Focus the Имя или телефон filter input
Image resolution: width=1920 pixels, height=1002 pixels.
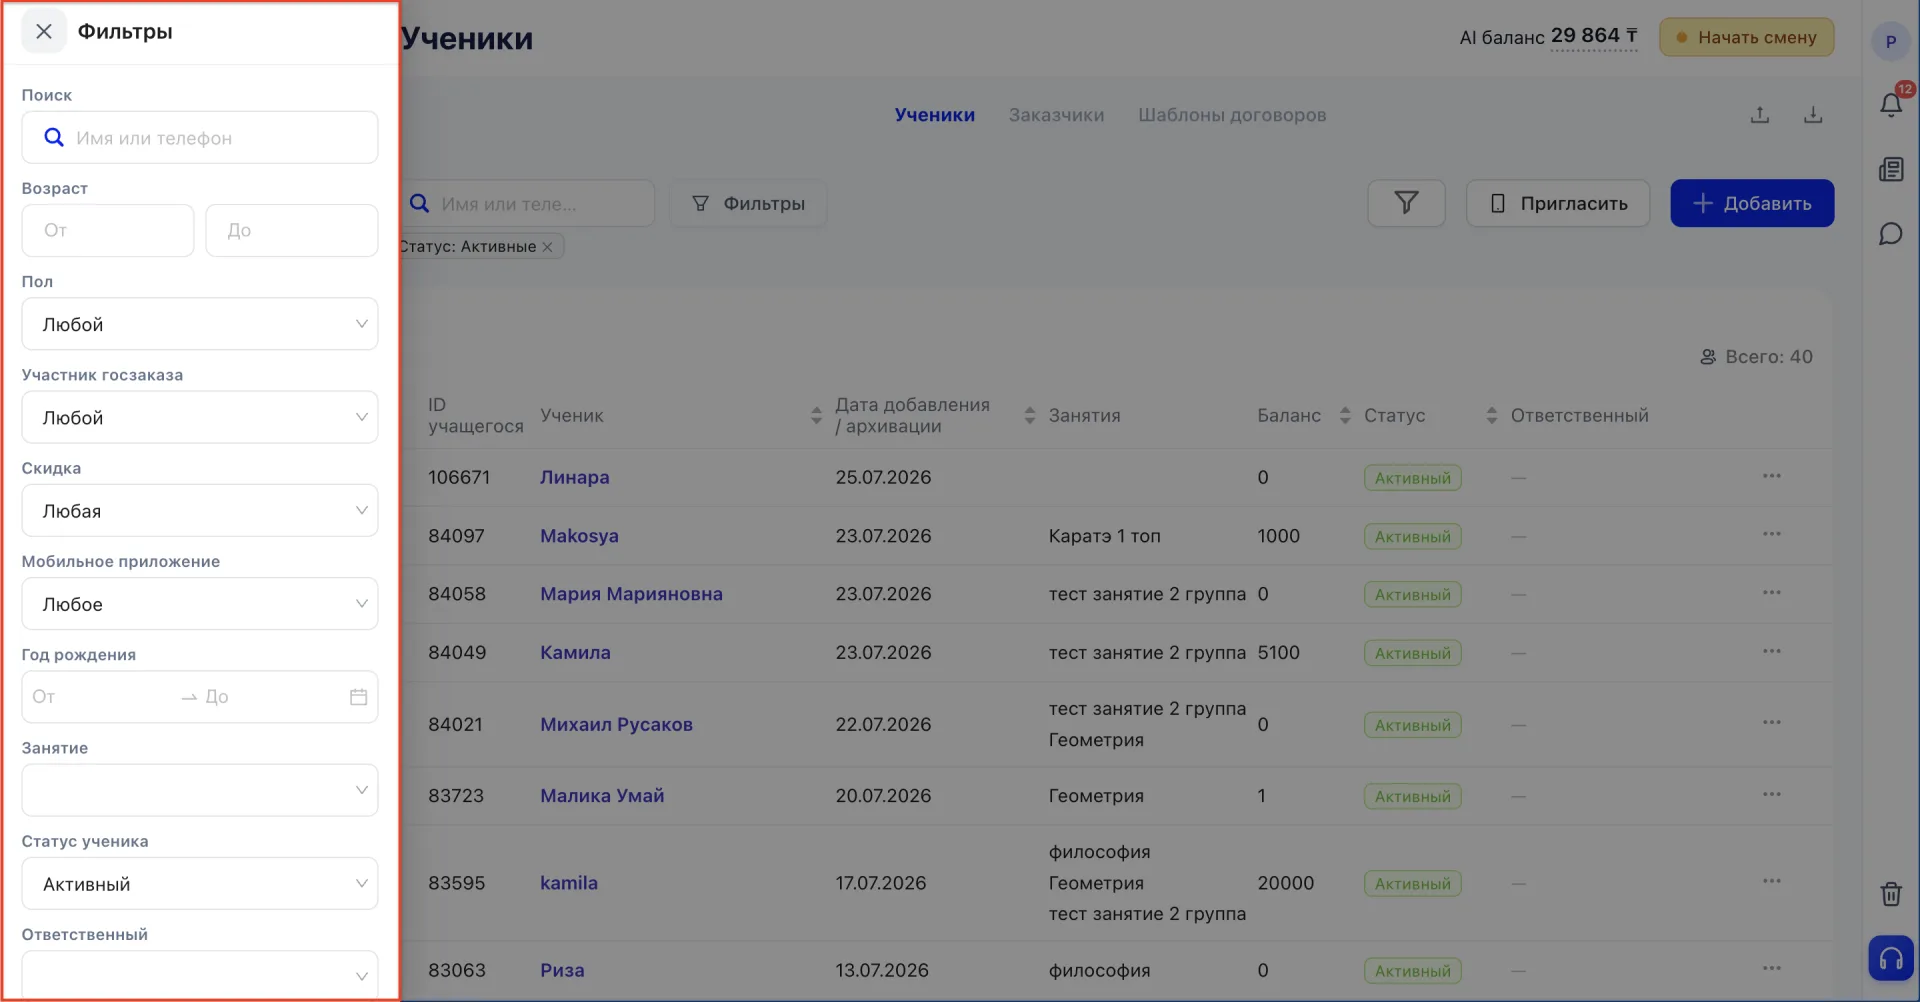pyautogui.click(x=200, y=138)
